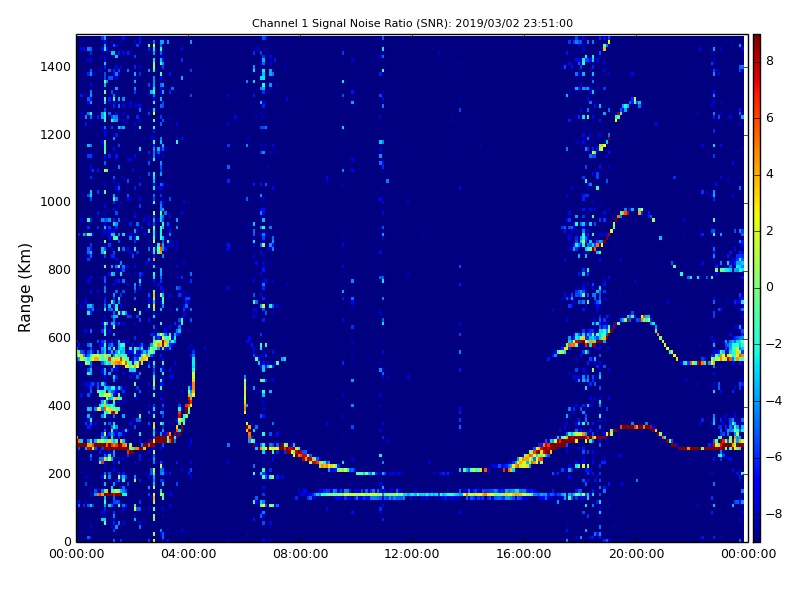Click the colorbar label 4
The height and width of the screenshot is (600, 800).
point(770,174)
